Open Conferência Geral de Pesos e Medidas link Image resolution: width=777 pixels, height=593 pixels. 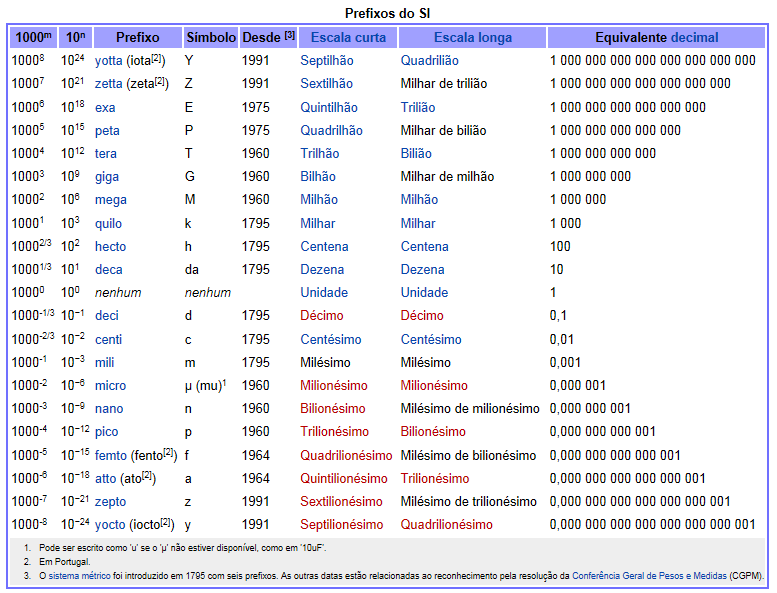pyautogui.click(x=649, y=576)
